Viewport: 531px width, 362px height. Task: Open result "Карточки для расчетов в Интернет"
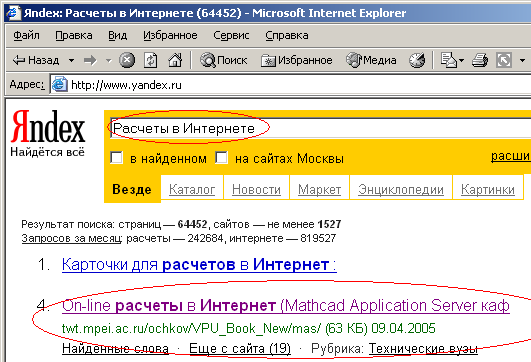click(199, 264)
